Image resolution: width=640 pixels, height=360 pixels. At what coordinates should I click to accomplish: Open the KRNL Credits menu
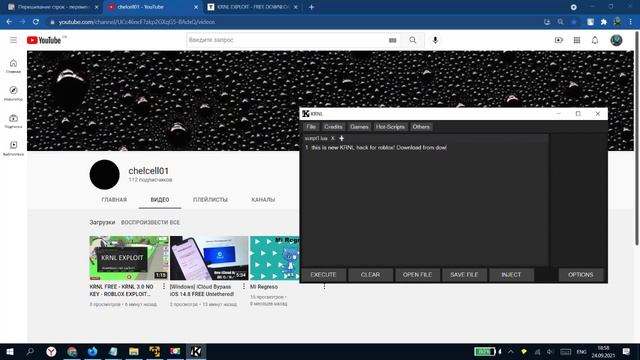click(333, 127)
